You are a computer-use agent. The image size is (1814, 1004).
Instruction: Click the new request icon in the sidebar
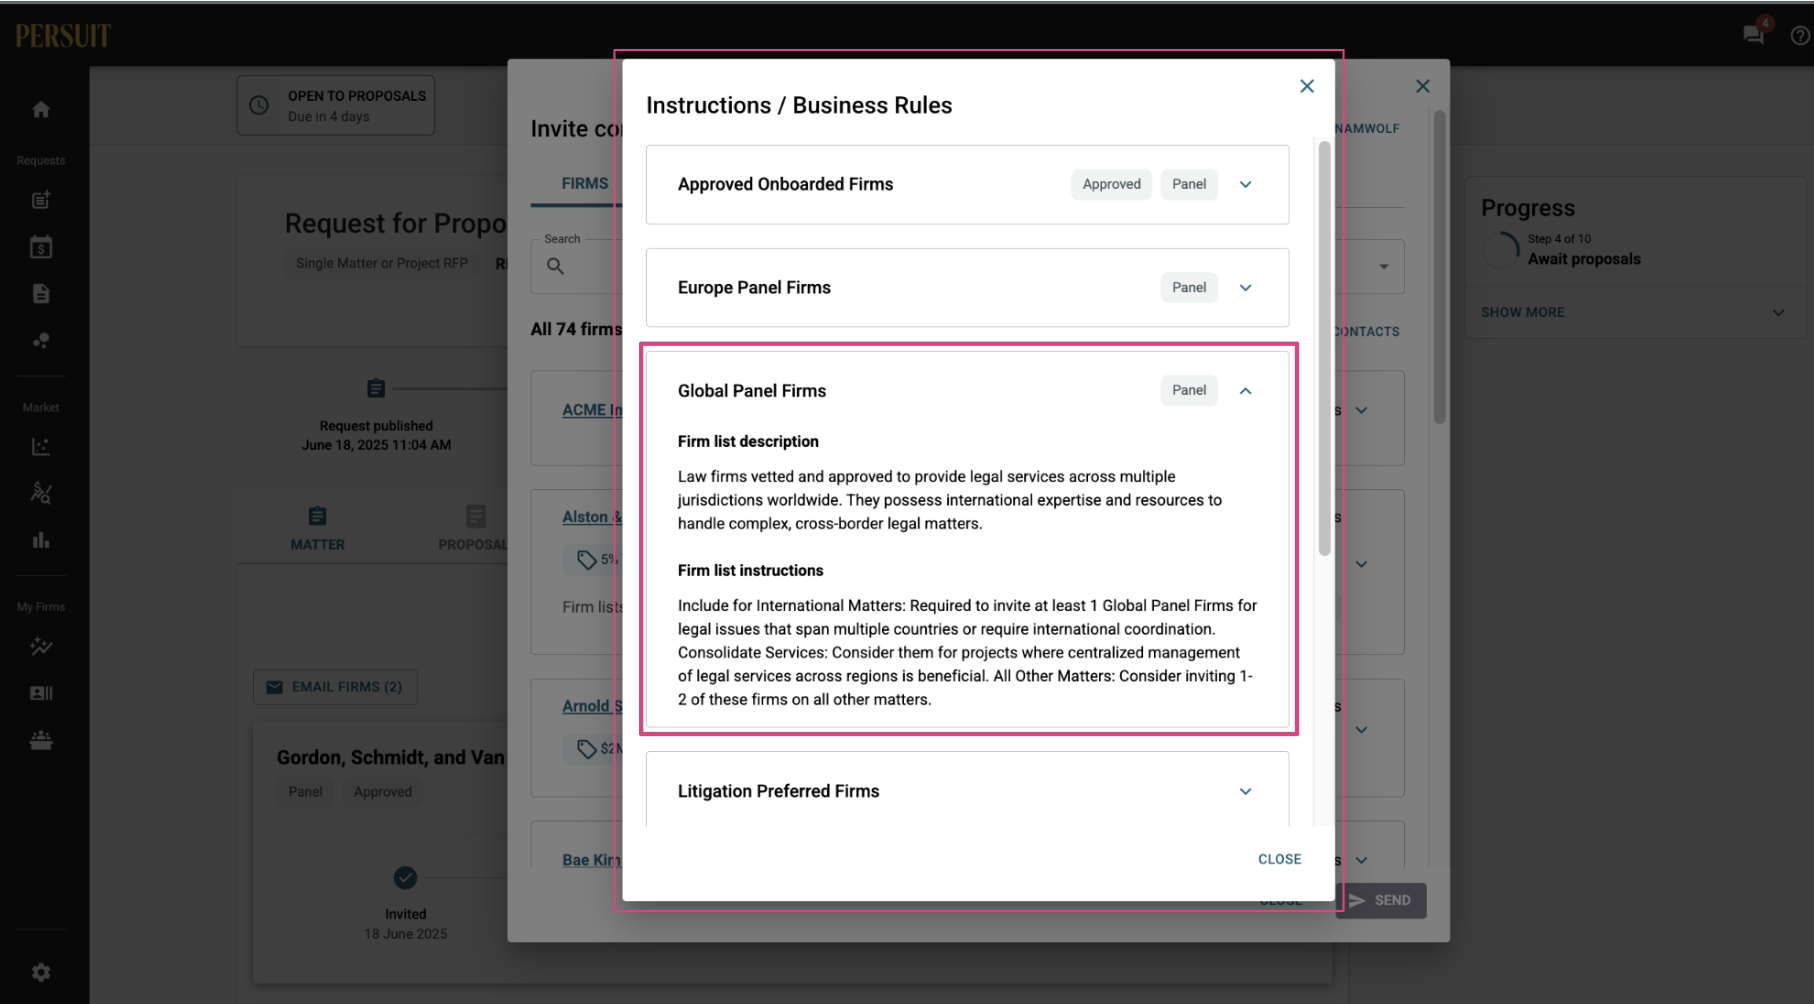pyautogui.click(x=41, y=200)
